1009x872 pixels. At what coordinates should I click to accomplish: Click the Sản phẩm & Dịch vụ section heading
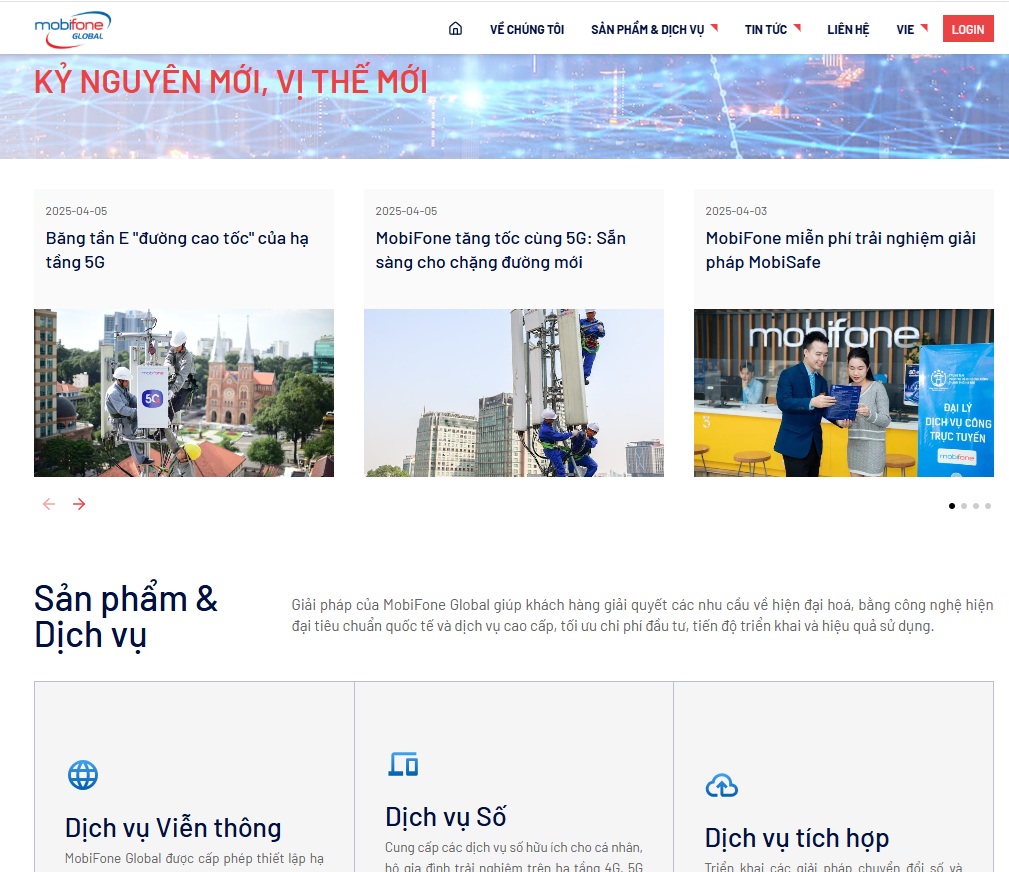pyautogui.click(x=126, y=617)
